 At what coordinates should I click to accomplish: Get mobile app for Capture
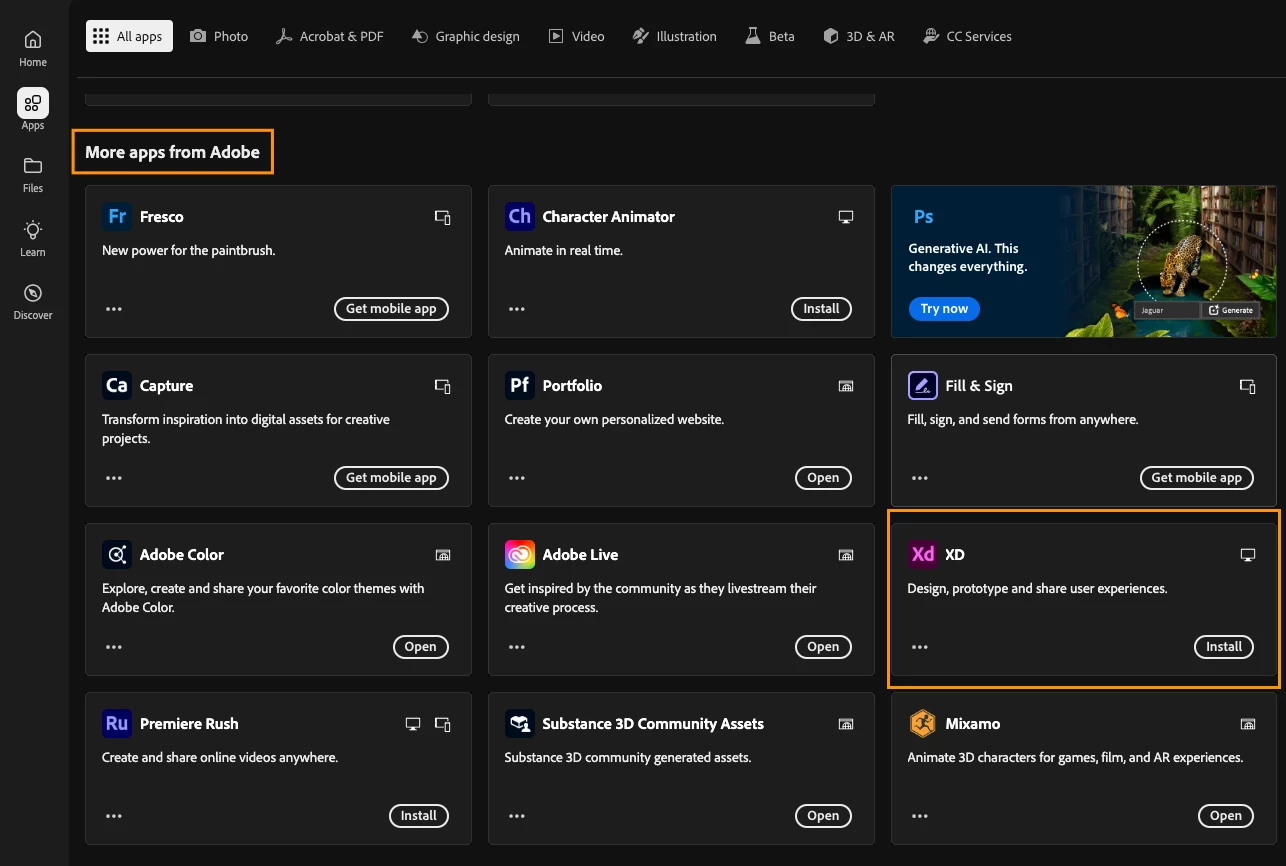(391, 478)
